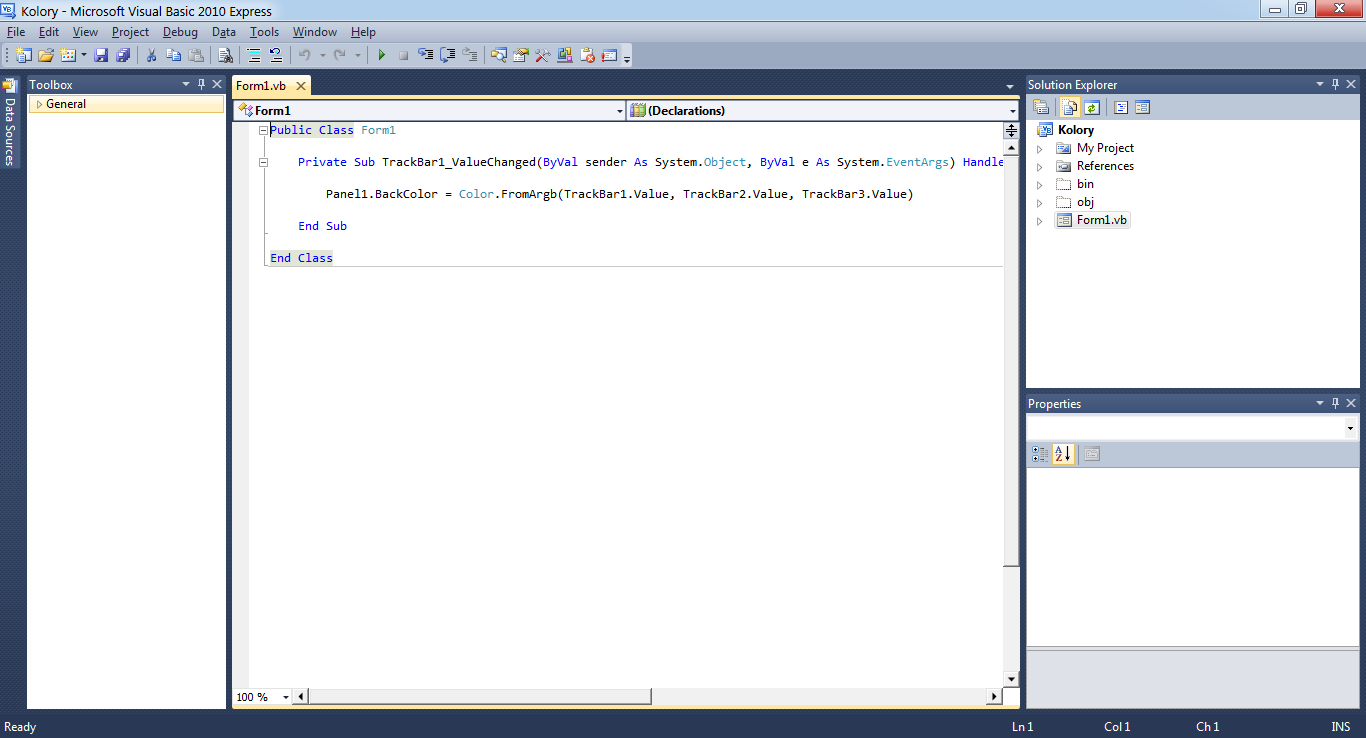Viewport: 1366px width, 738px height.
Task: Expand obj folder arrow
Action: [1040, 202]
